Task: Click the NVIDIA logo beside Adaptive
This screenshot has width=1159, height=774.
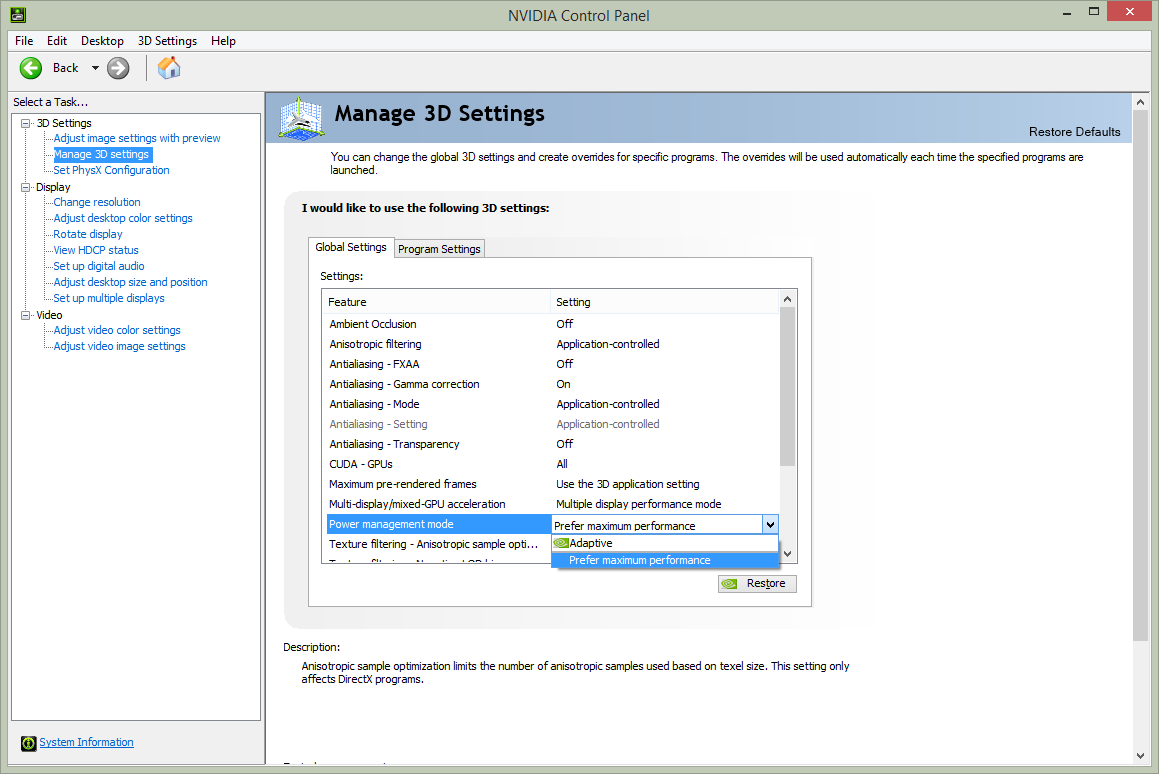Action: (561, 543)
